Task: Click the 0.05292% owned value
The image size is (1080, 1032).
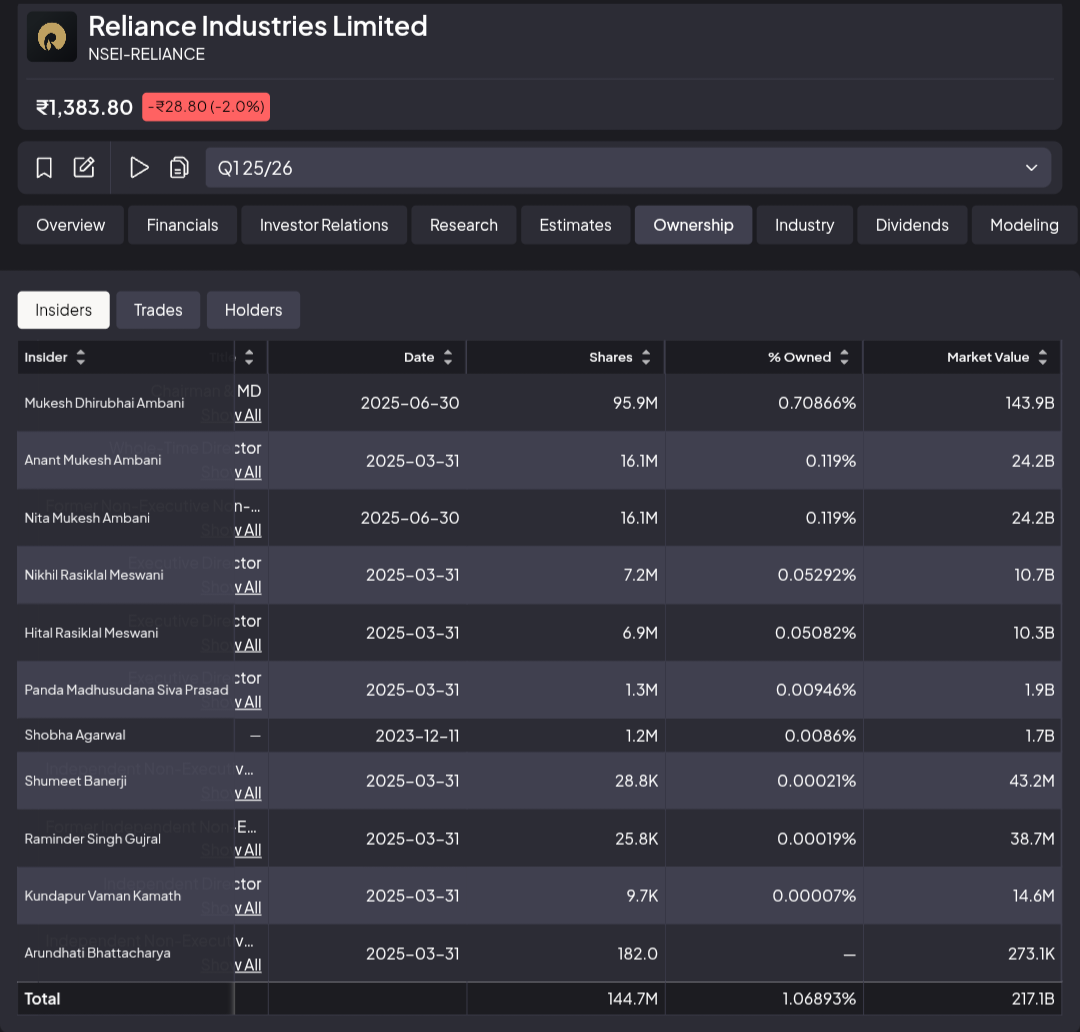Action: 817,575
